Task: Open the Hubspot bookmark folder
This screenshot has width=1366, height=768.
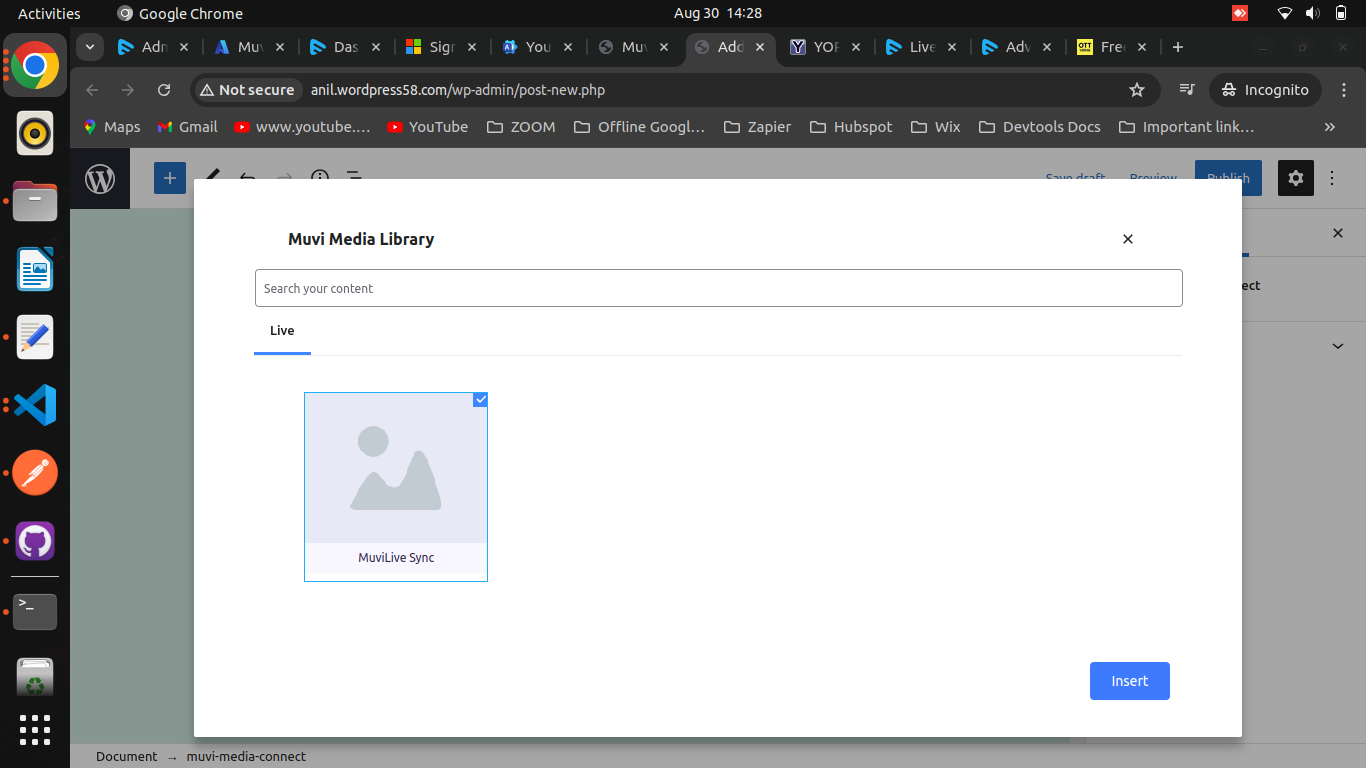Action: 853,127
